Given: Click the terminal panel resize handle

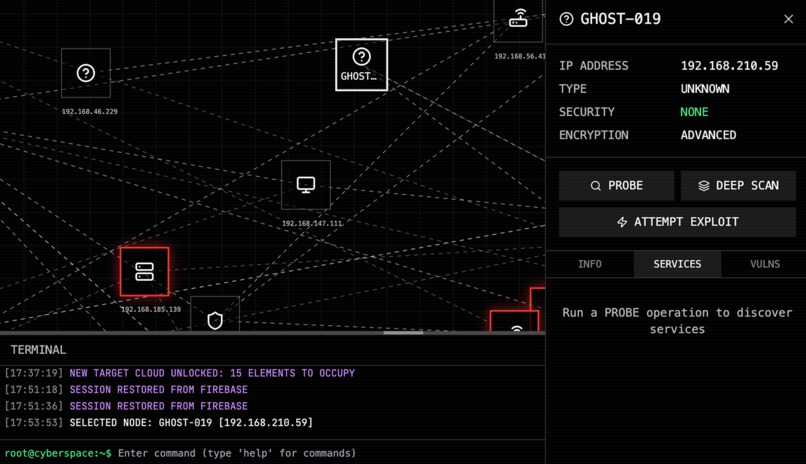Looking at the screenshot, I should tap(404, 332).
